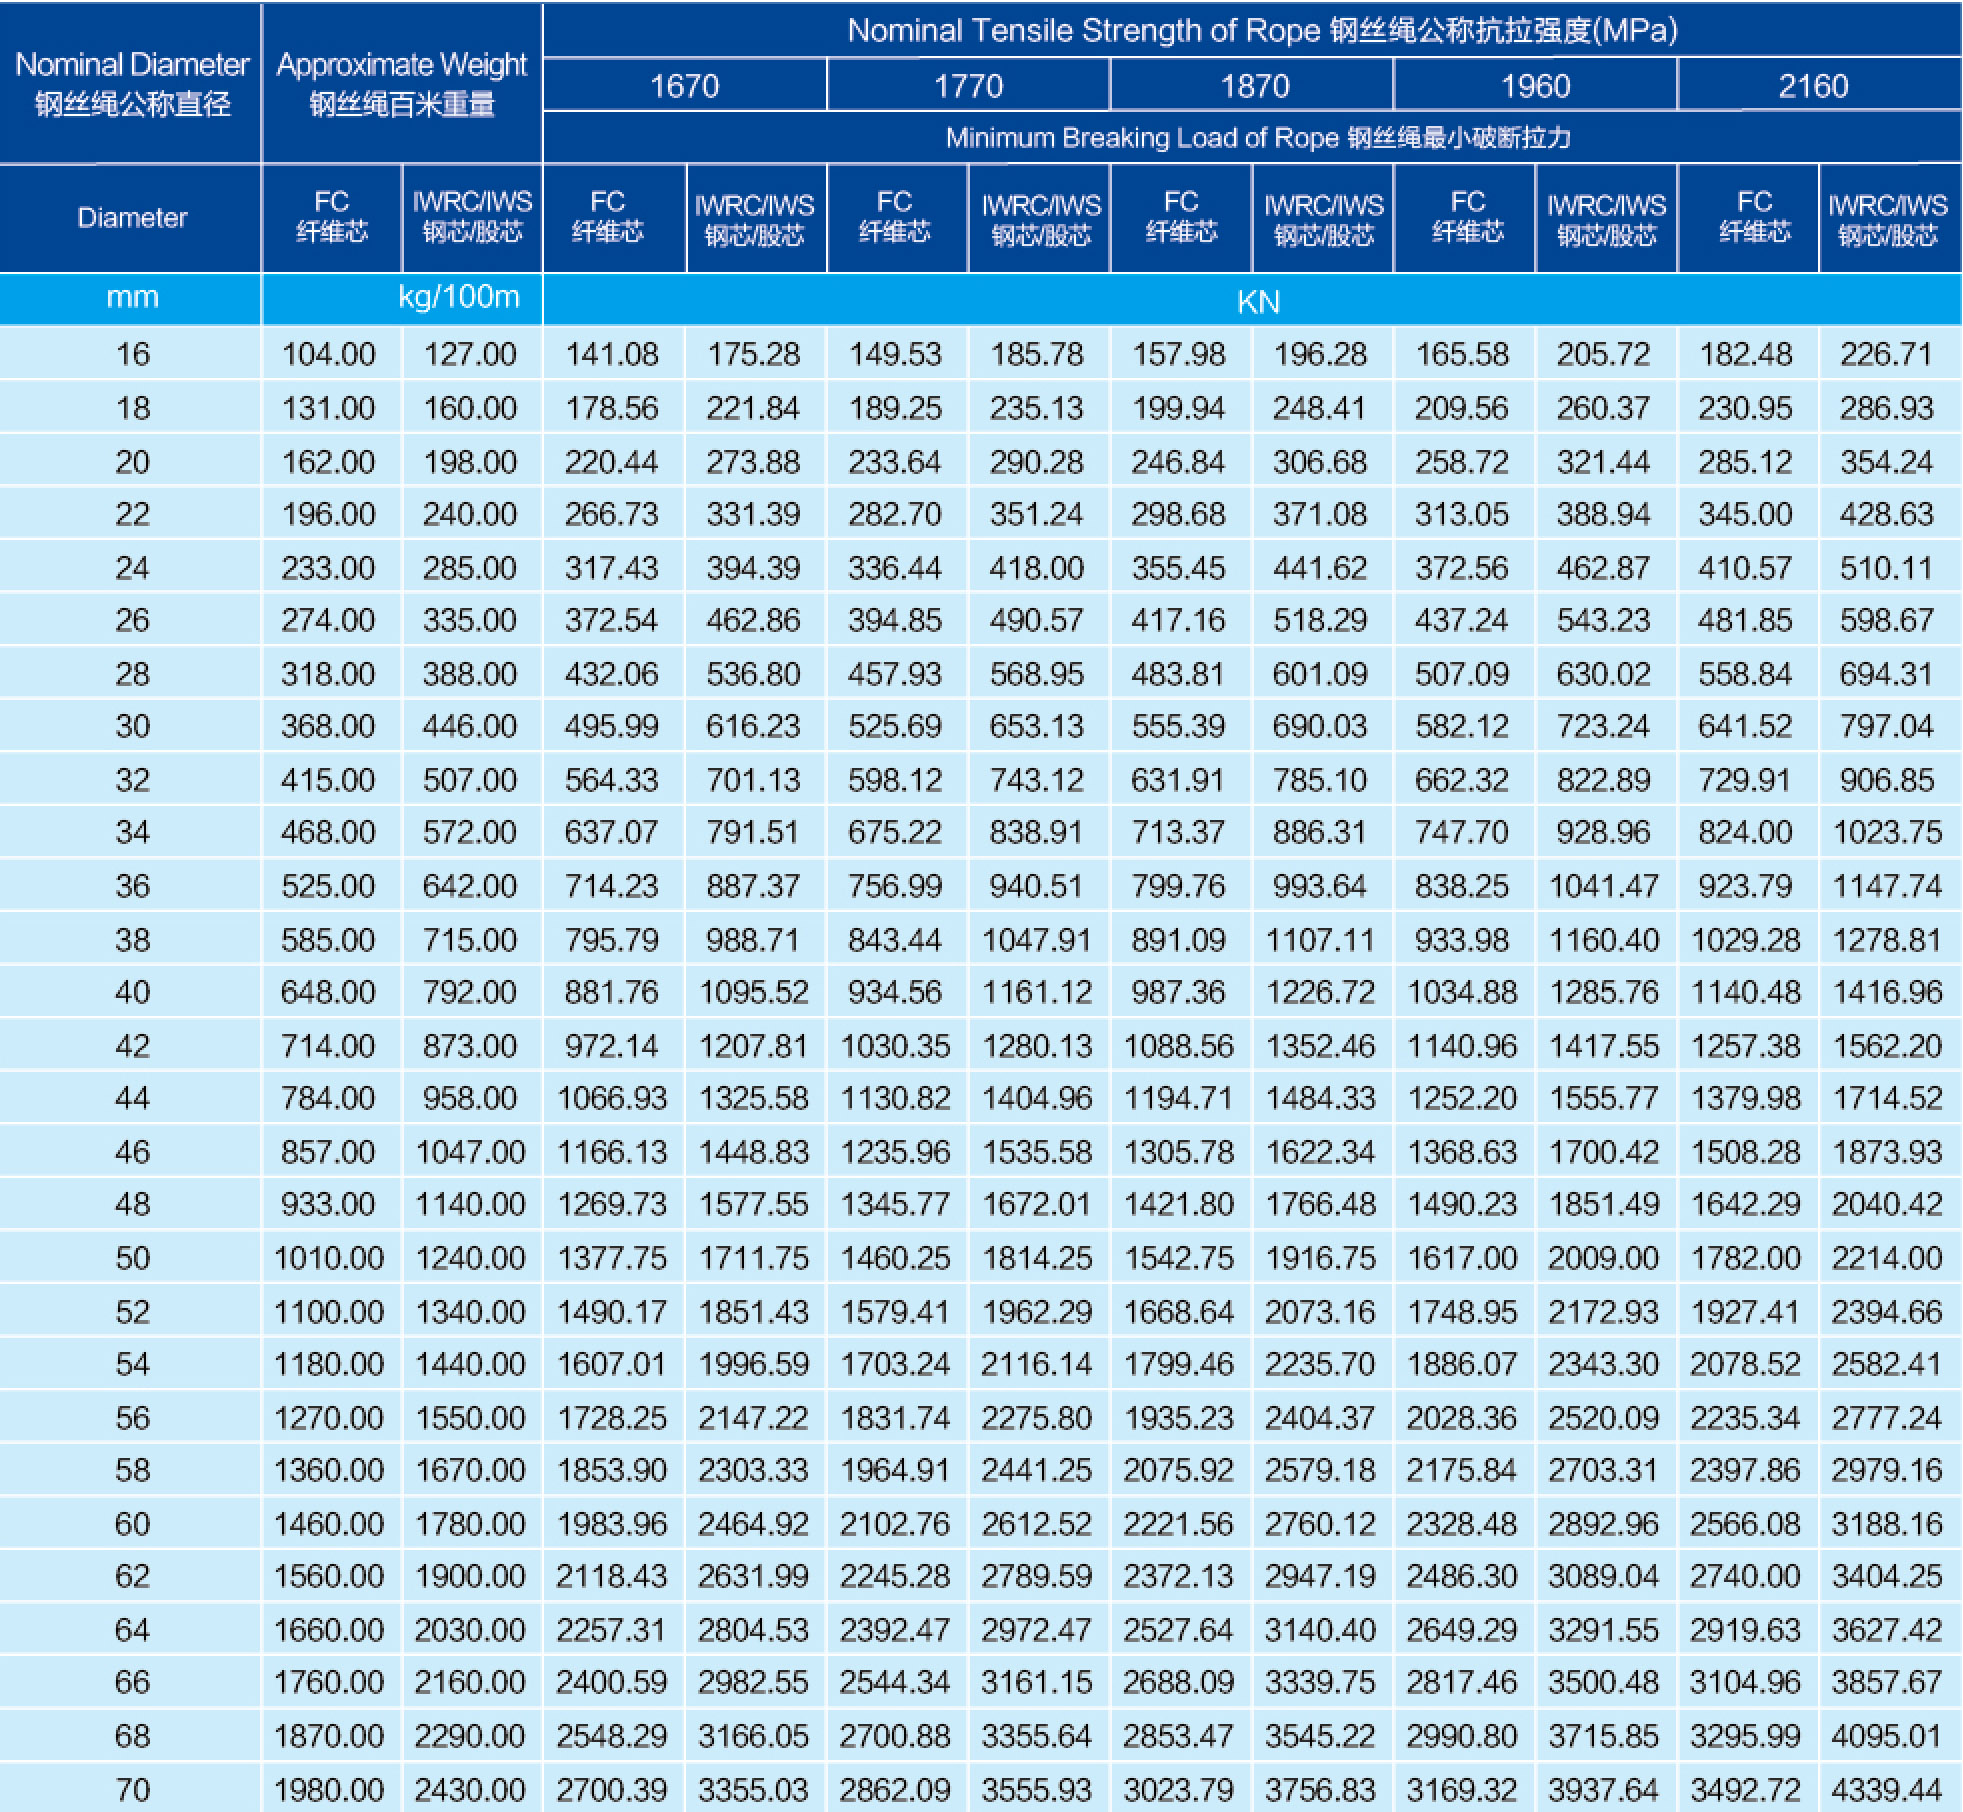This screenshot has height=1812, width=1963.
Task: Click the diameter 70 row label
Action: 132,1789
